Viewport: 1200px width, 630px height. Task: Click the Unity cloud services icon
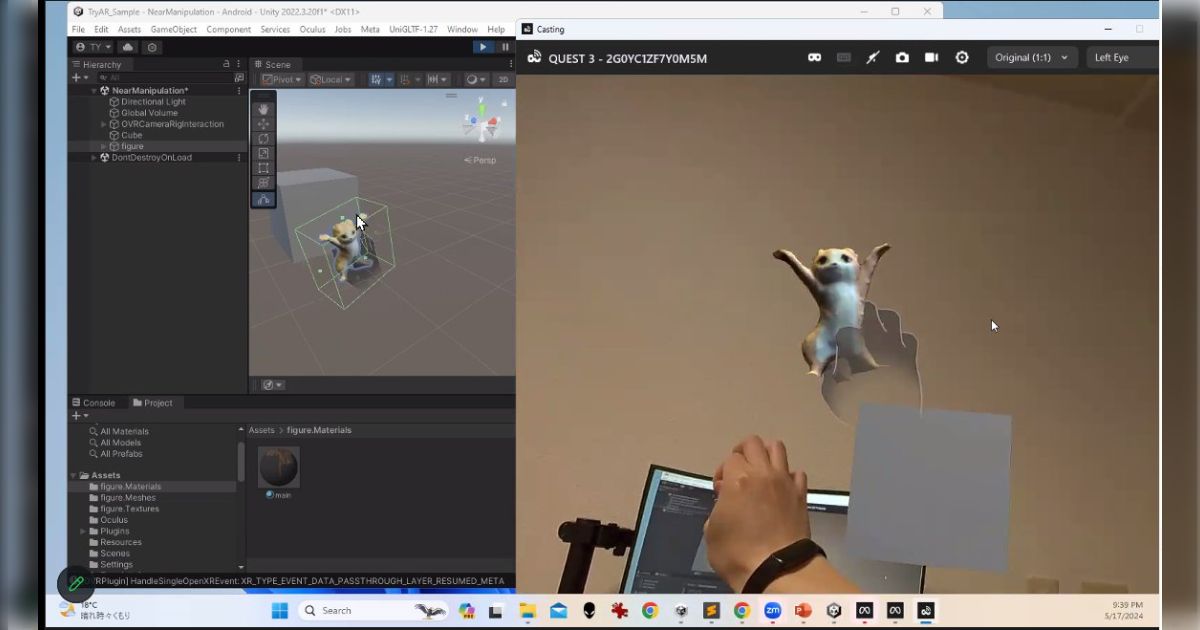click(x=128, y=47)
